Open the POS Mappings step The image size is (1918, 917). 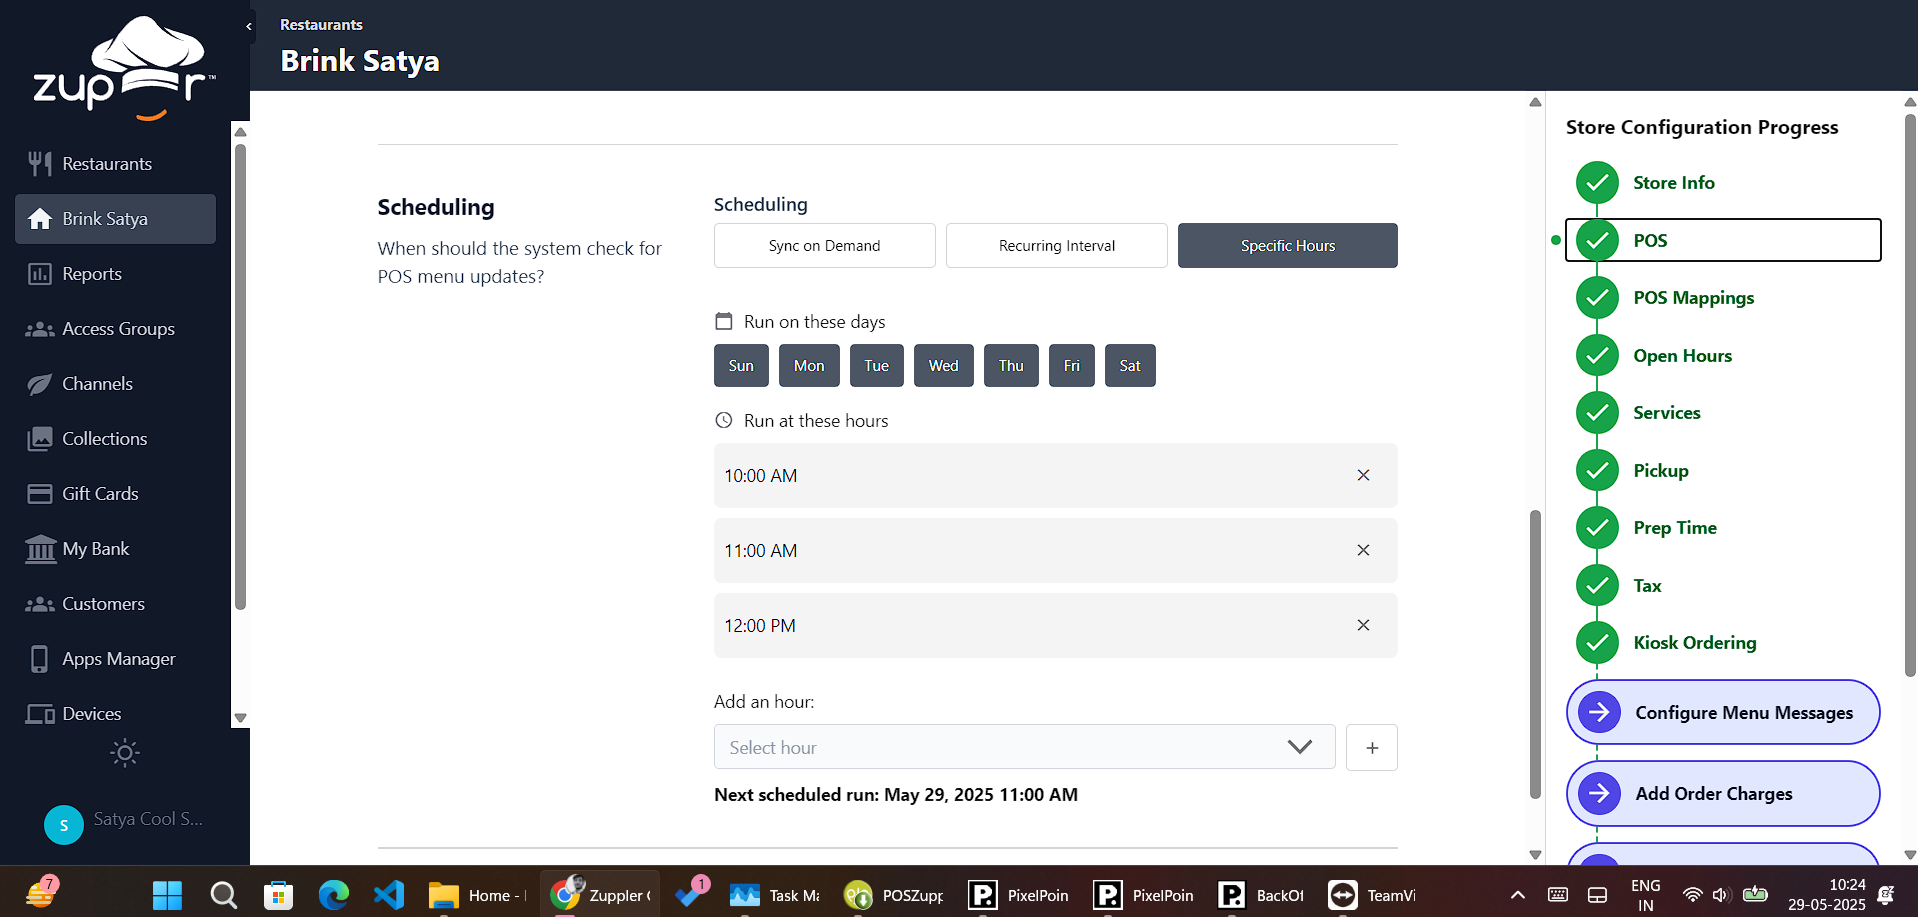(1723, 298)
